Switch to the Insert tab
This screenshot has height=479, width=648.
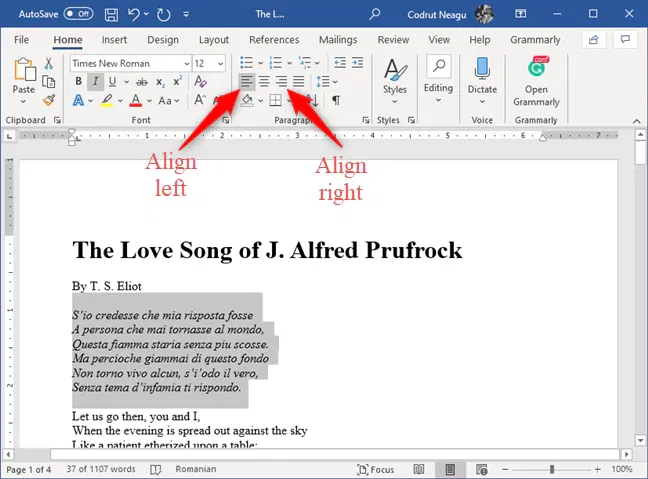114,40
